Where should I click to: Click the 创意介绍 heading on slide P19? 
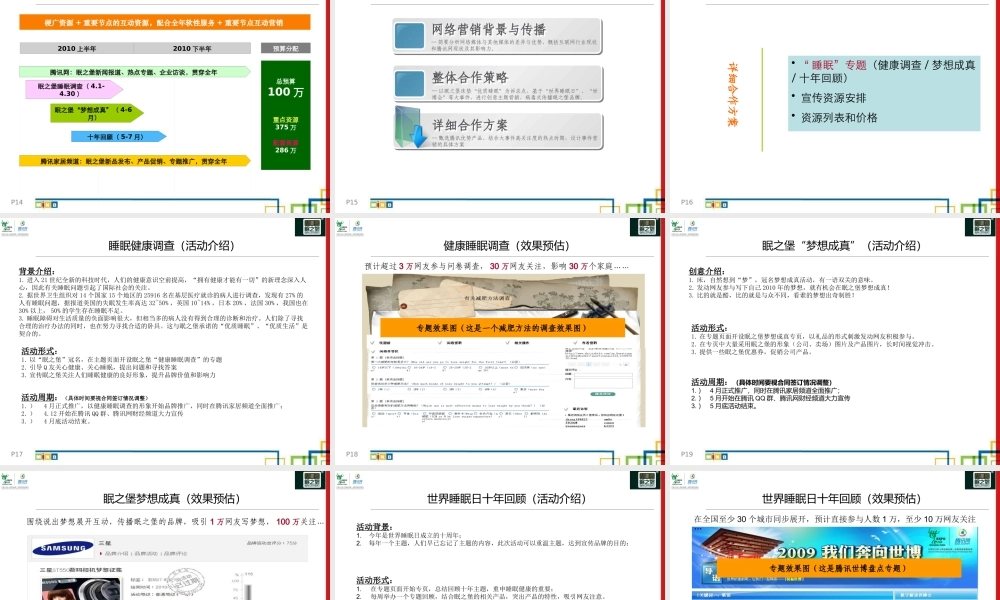707,271
